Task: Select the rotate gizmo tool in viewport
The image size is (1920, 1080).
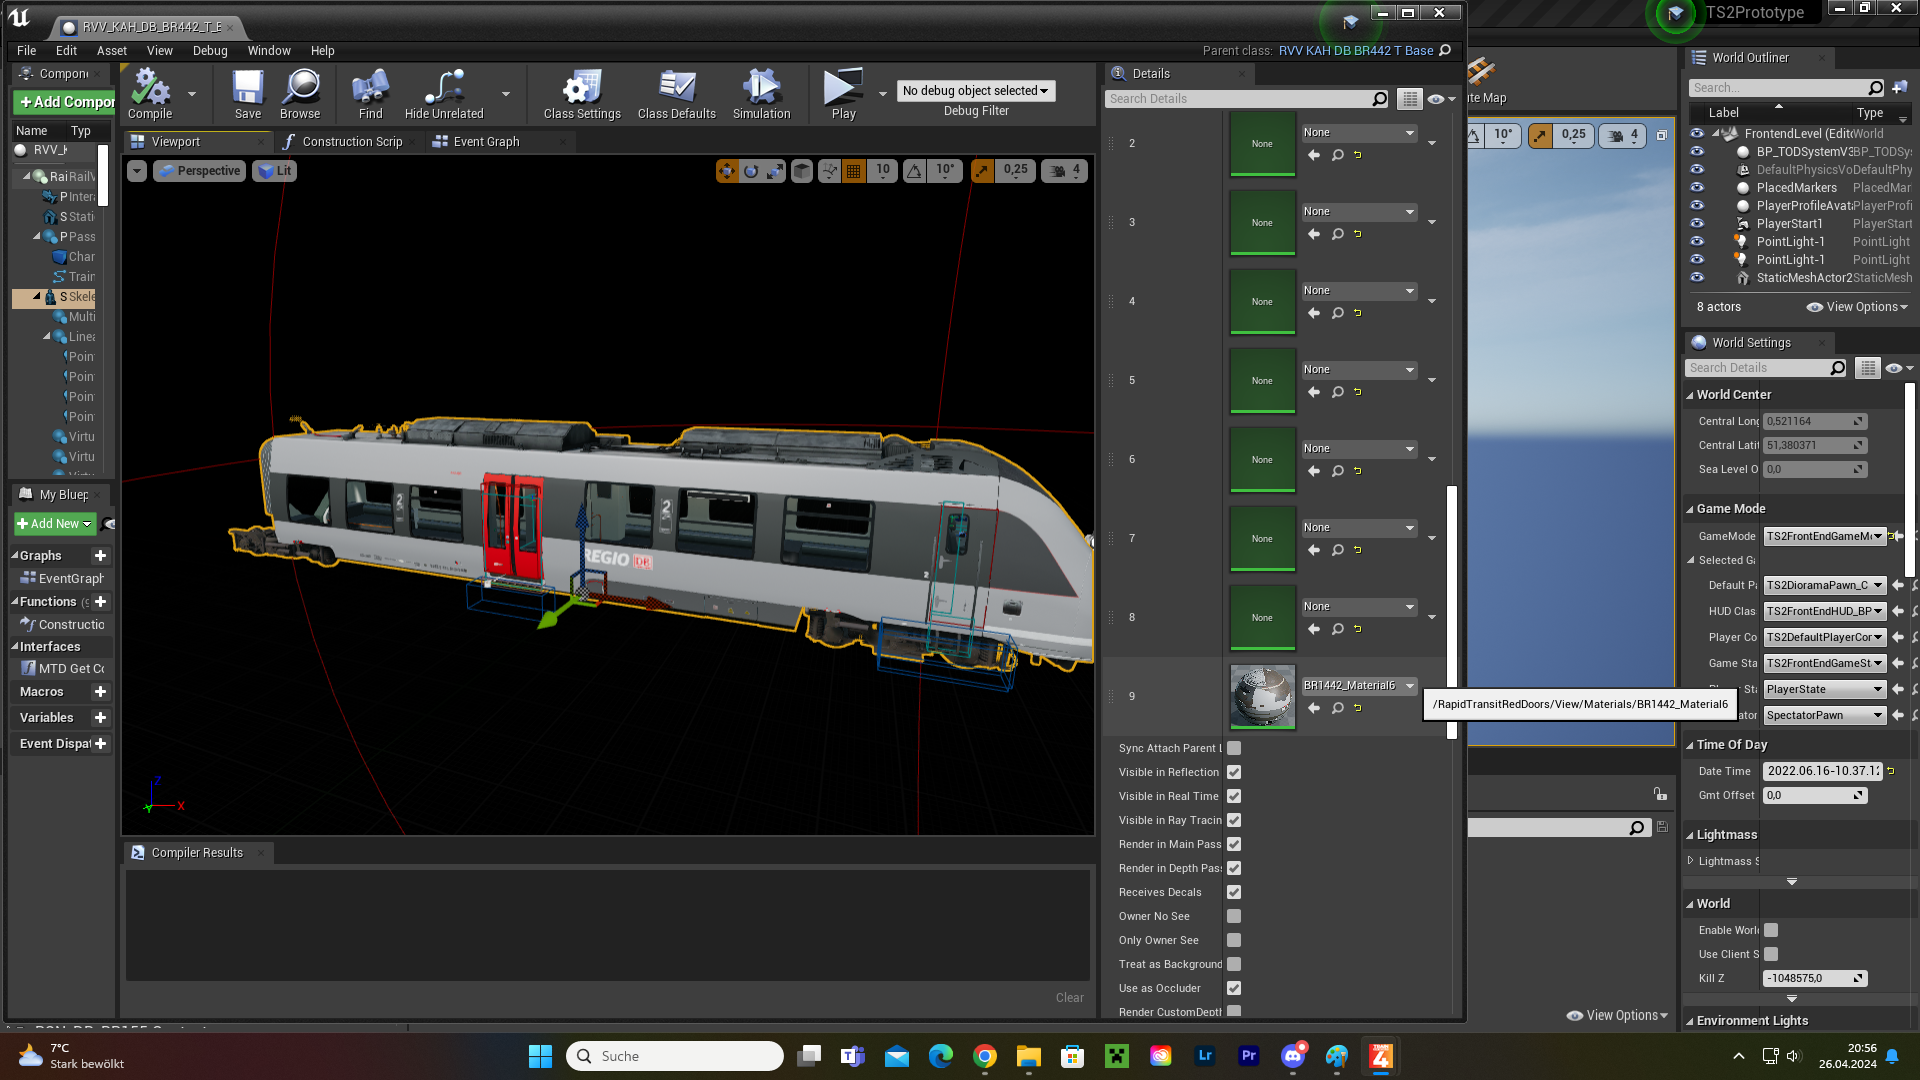Action: 751,171
